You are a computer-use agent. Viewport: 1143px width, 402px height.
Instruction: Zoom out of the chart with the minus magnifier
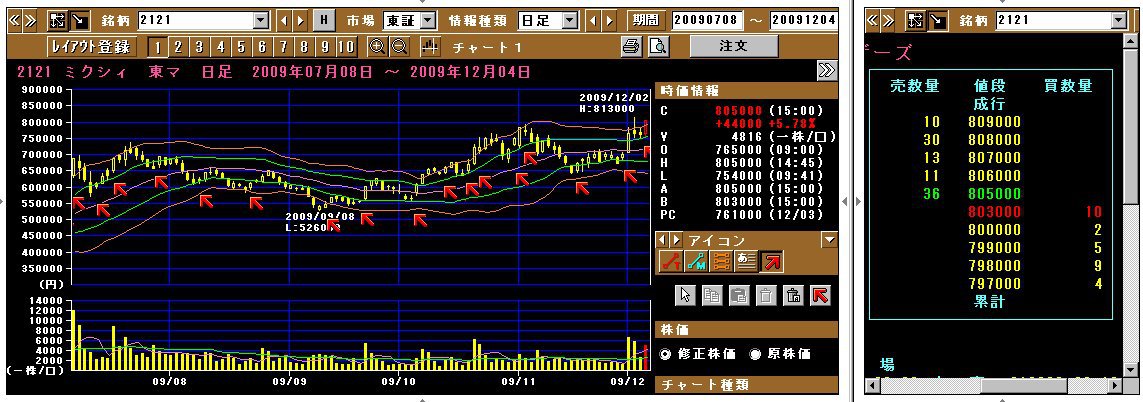coord(399,47)
